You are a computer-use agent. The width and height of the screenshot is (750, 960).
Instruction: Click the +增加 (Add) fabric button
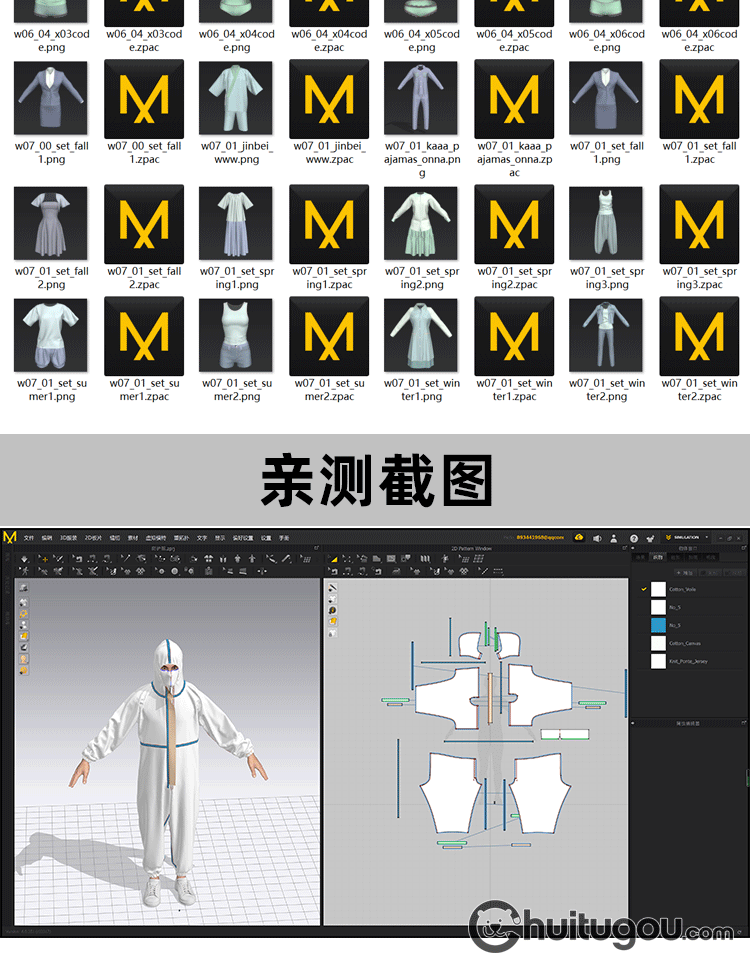pyautogui.click(x=684, y=572)
